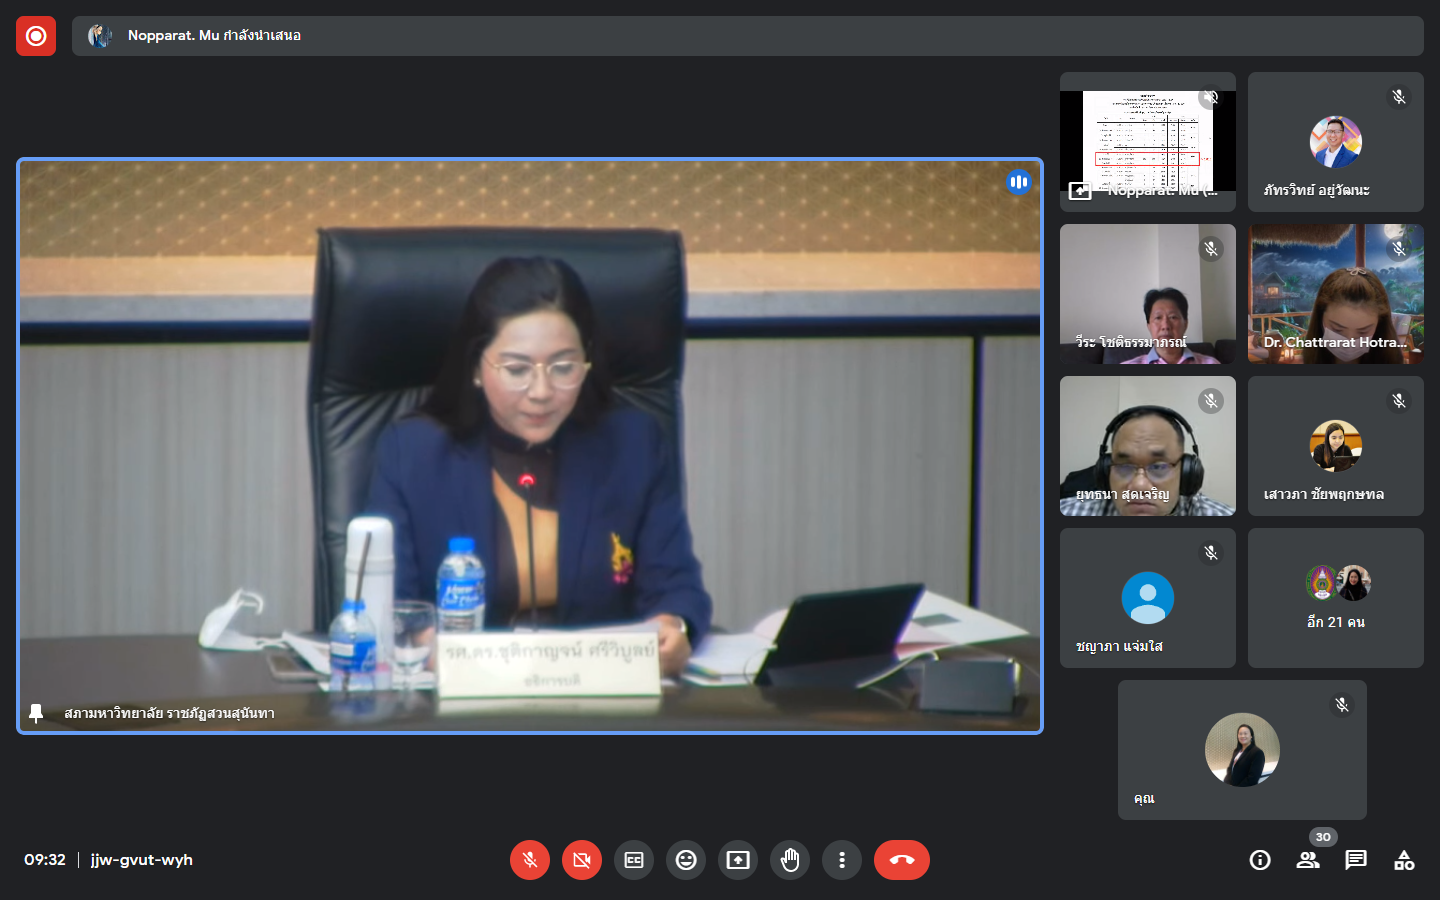Click the present screen button
This screenshot has height=900, width=1440.
click(738, 860)
